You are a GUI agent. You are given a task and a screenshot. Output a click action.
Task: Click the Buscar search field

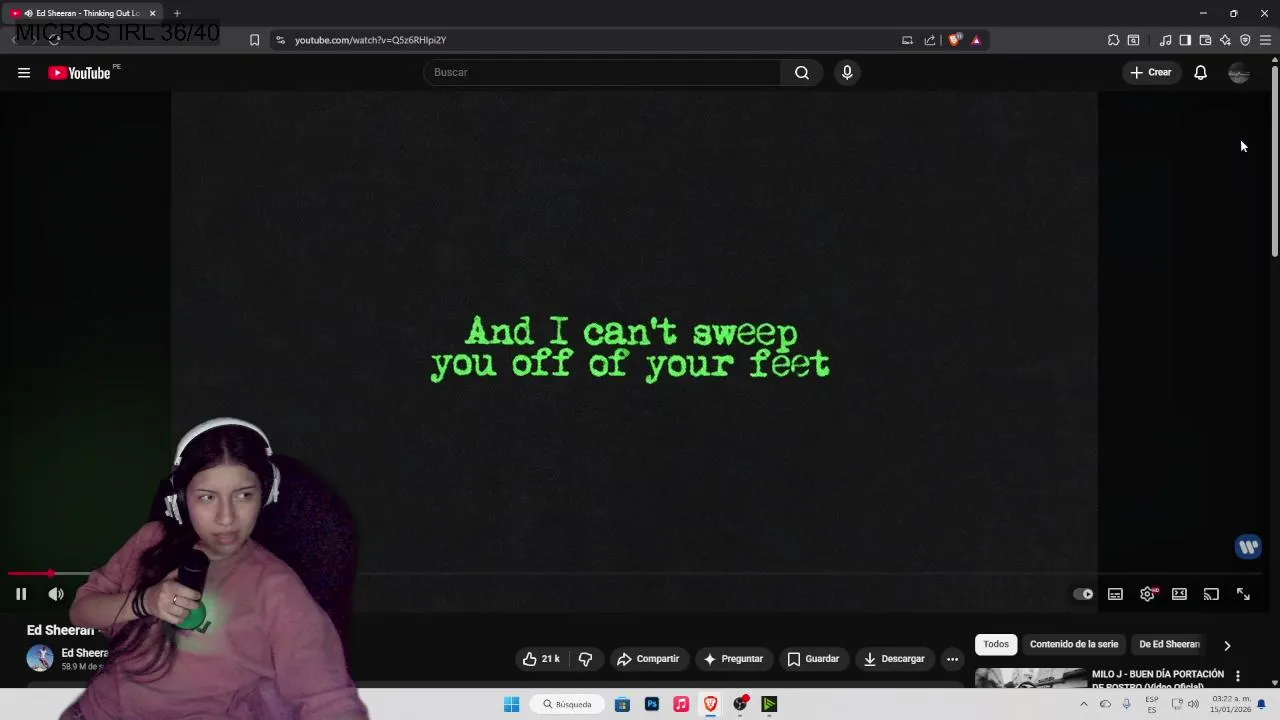pos(602,72)
